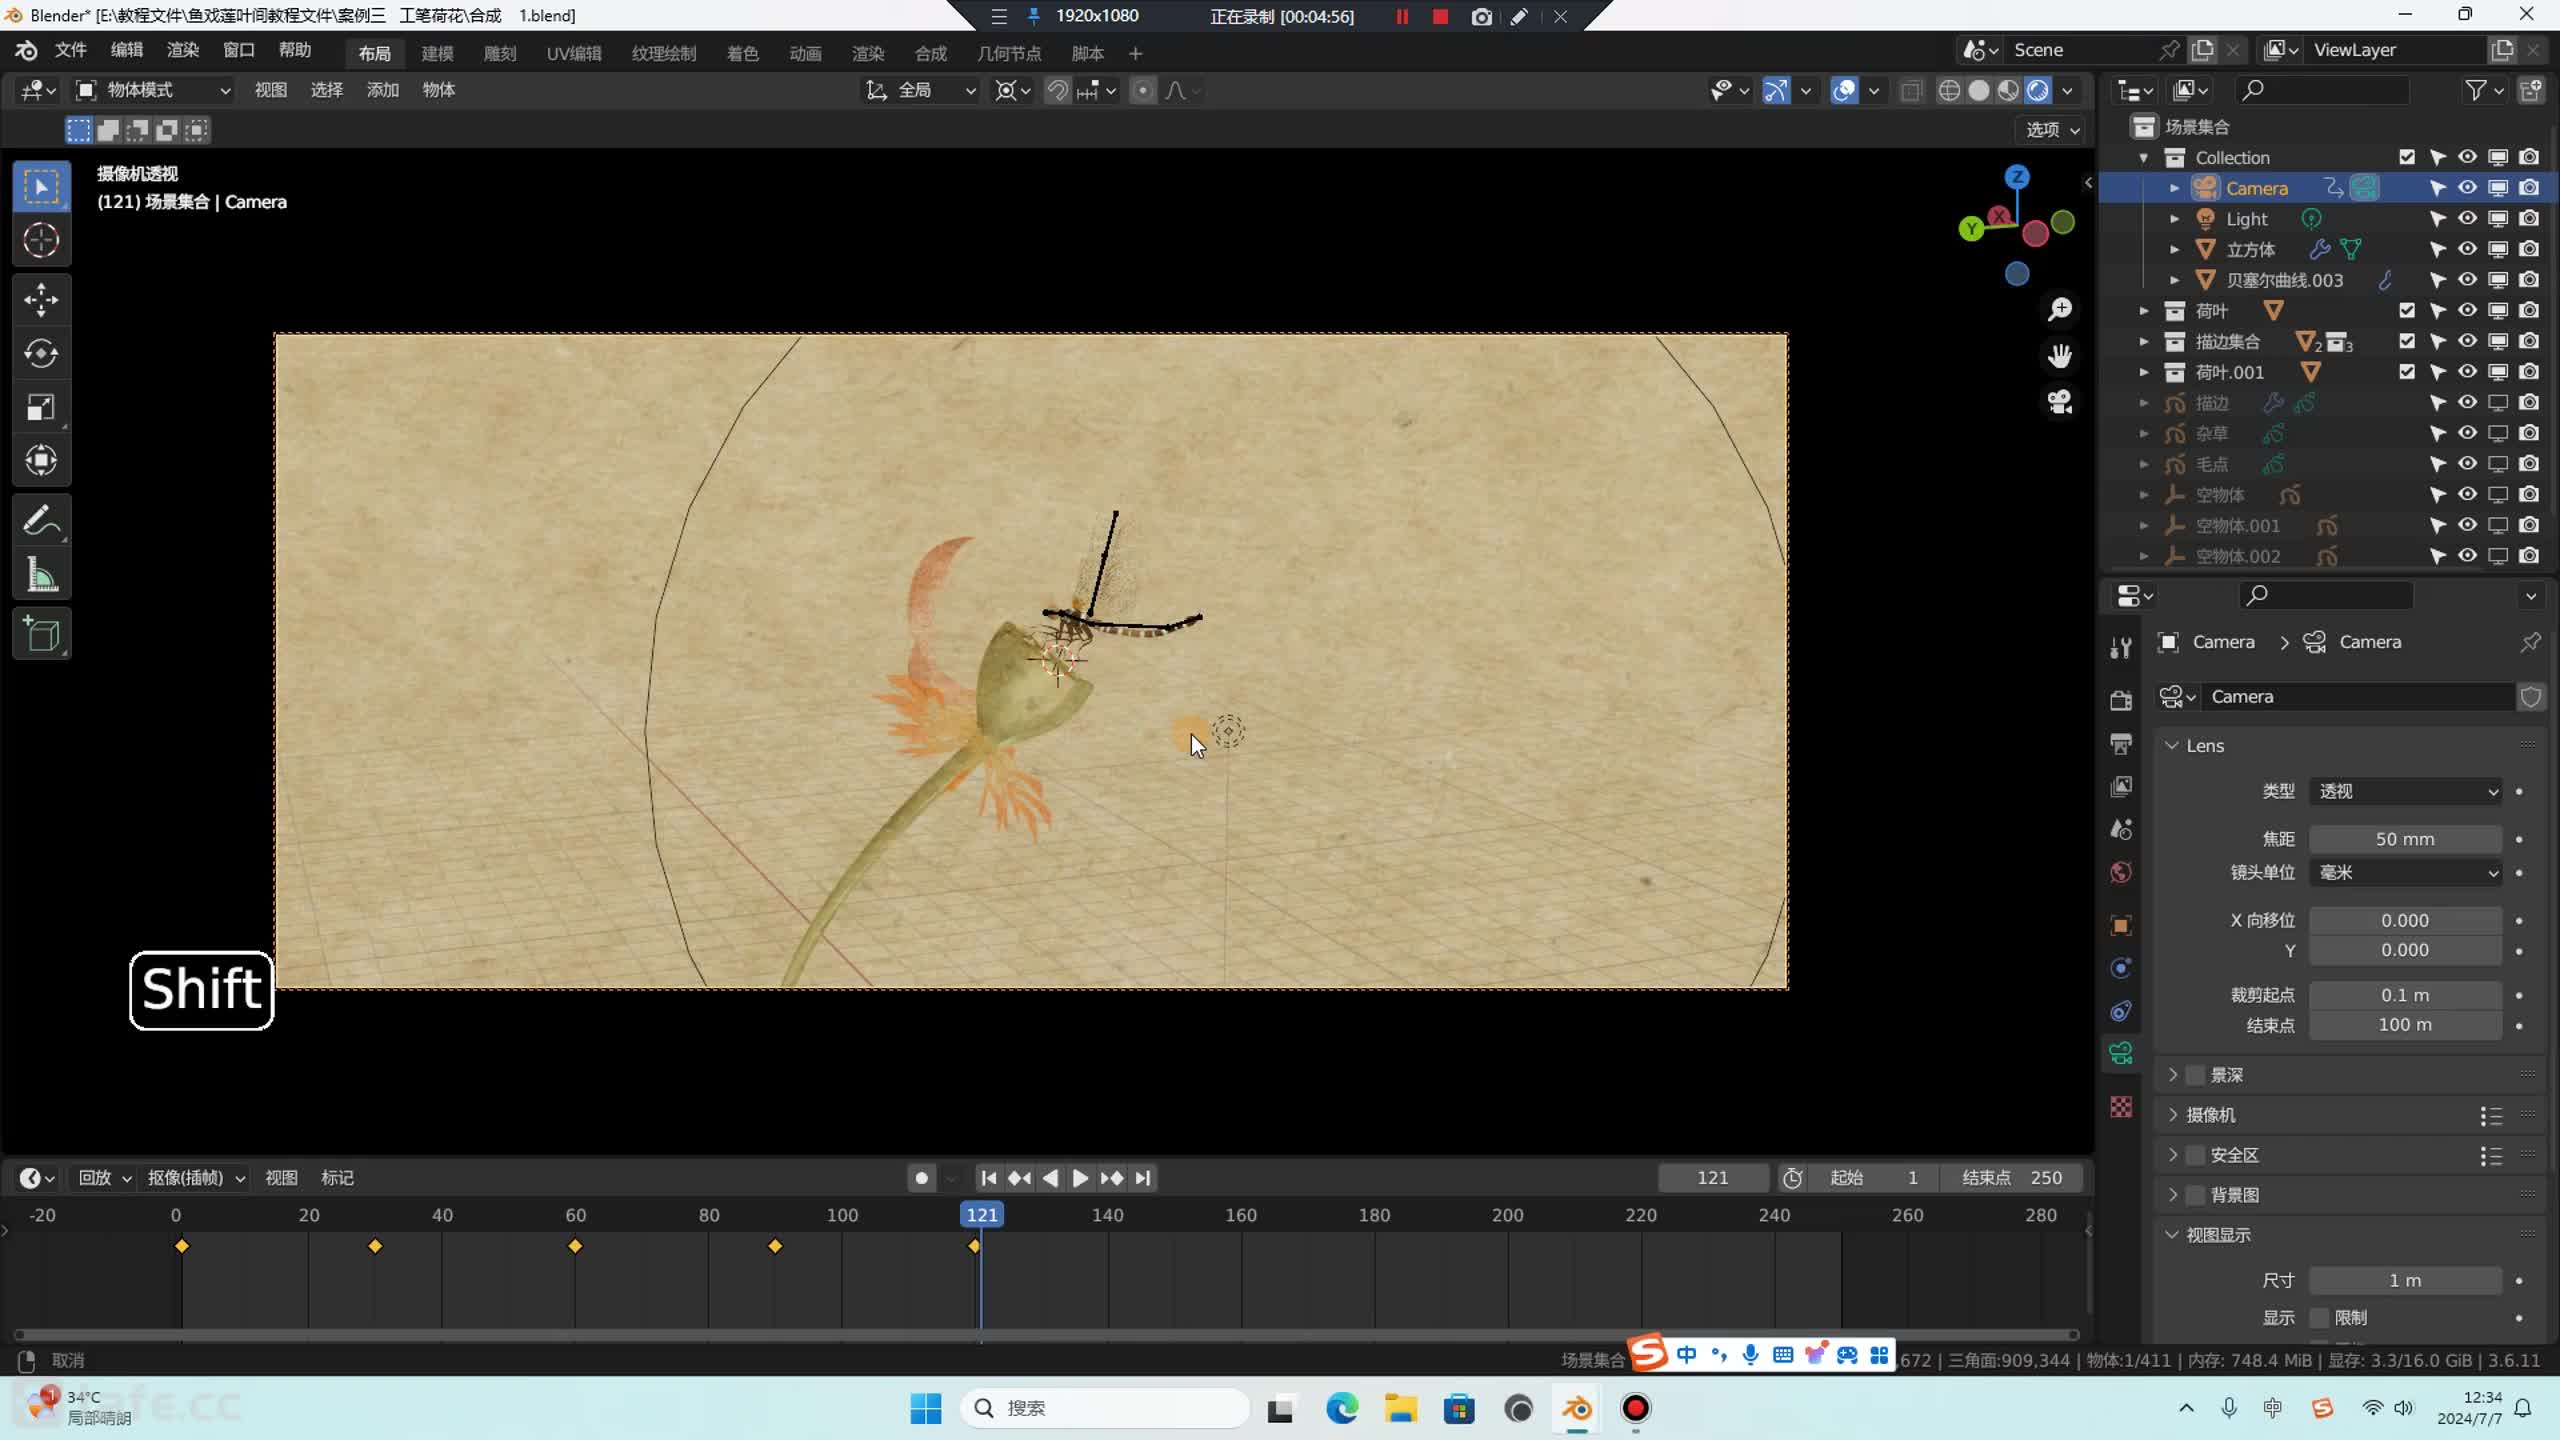Screen dimensions: 2560x1440
Task: Select the Move tool
Action: pos(41,299)
